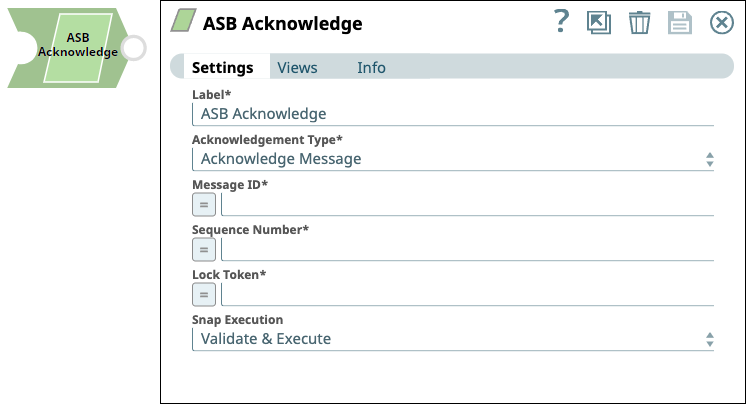
Task: Delete the snap with the trash icon
Action: click(639, 22)
